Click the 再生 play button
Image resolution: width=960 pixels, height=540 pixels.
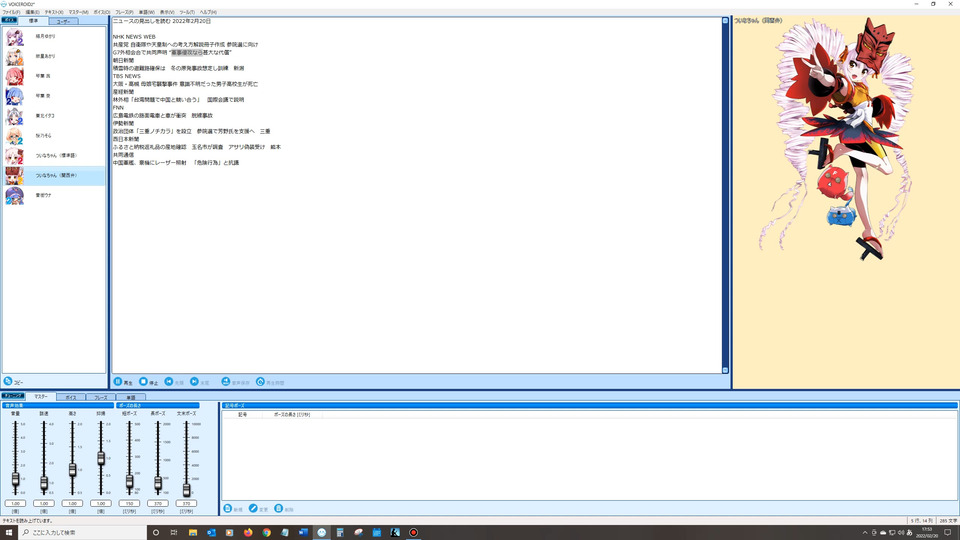click(x=122, y=381)
